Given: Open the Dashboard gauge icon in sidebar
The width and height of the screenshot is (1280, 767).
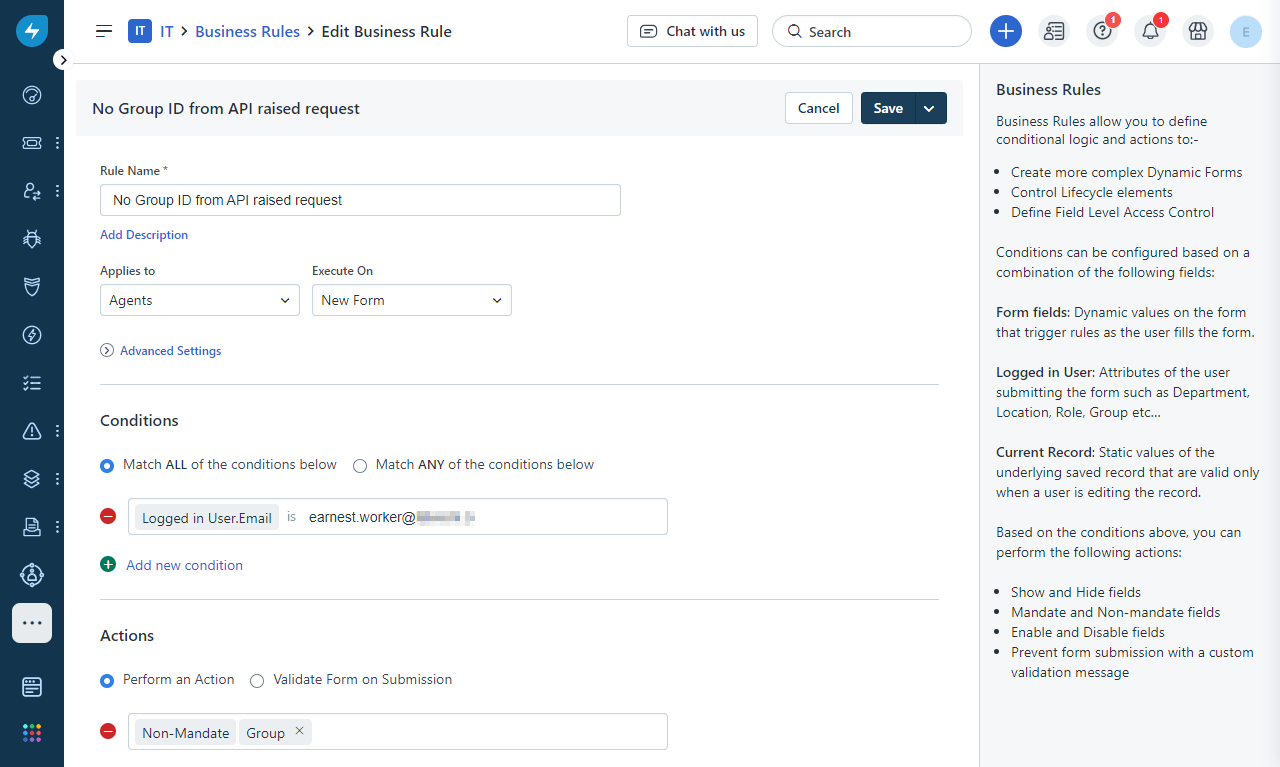Looking at the screenshot, I should [x=32, y=95].
